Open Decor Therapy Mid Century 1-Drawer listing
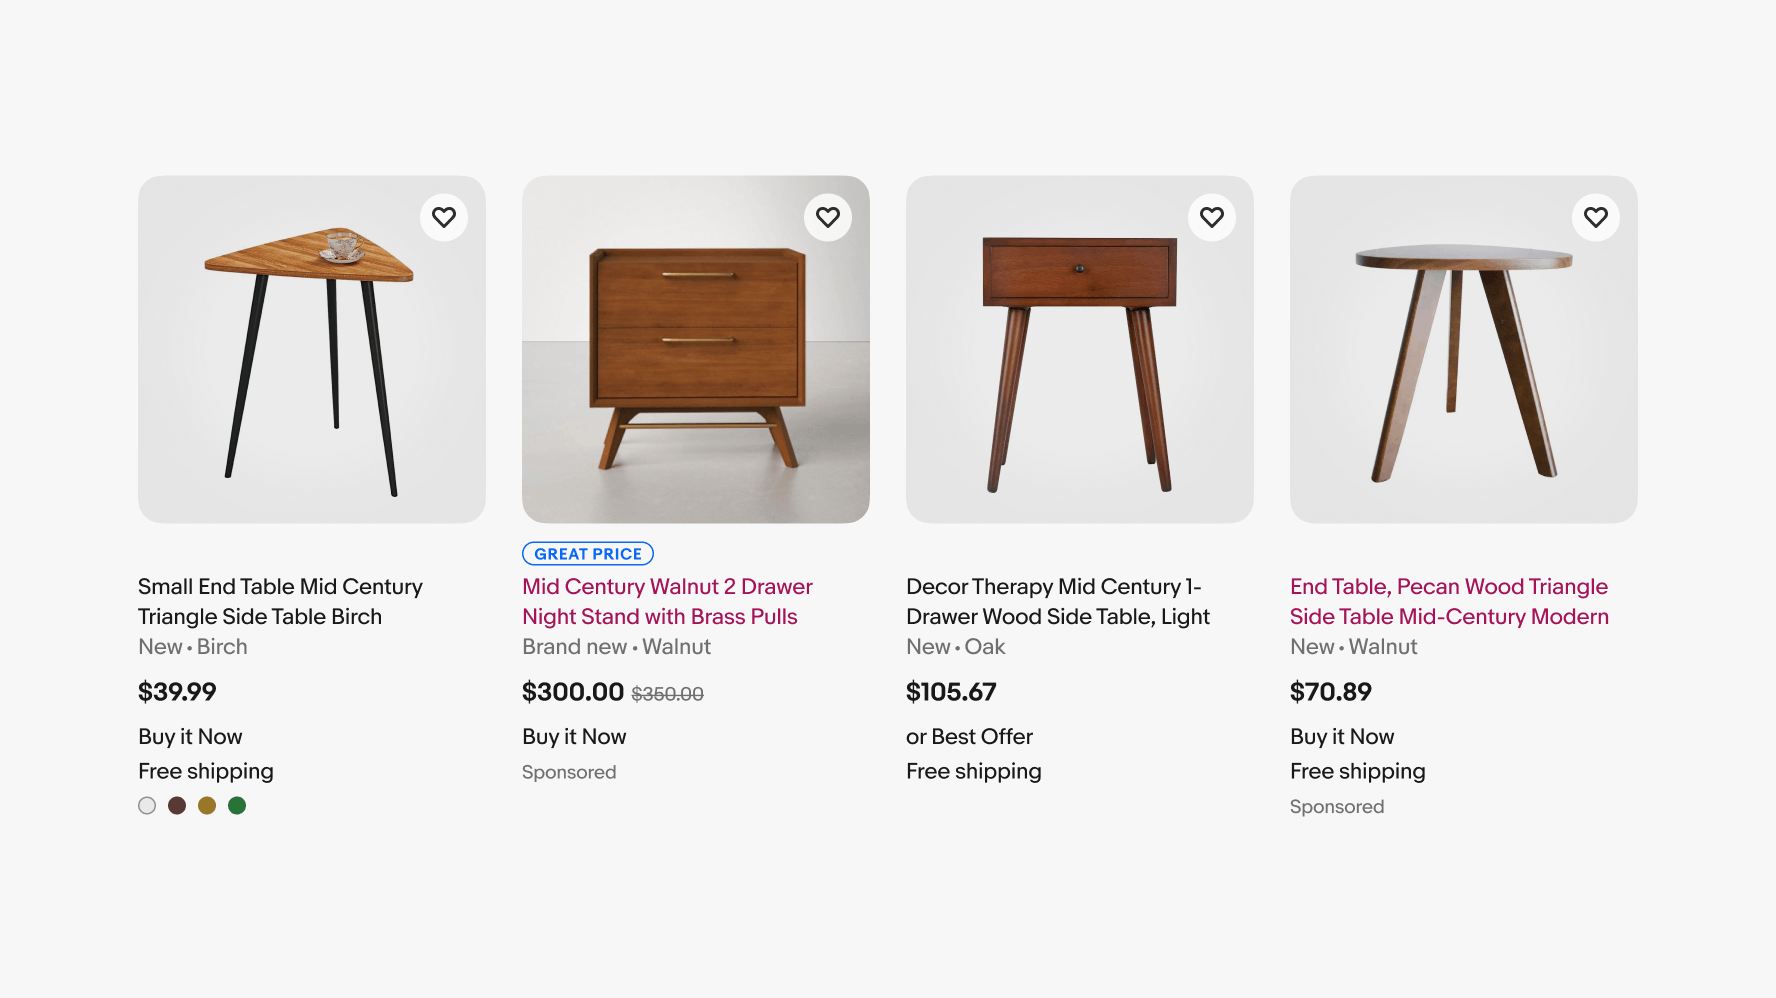 coord(1057,601)
